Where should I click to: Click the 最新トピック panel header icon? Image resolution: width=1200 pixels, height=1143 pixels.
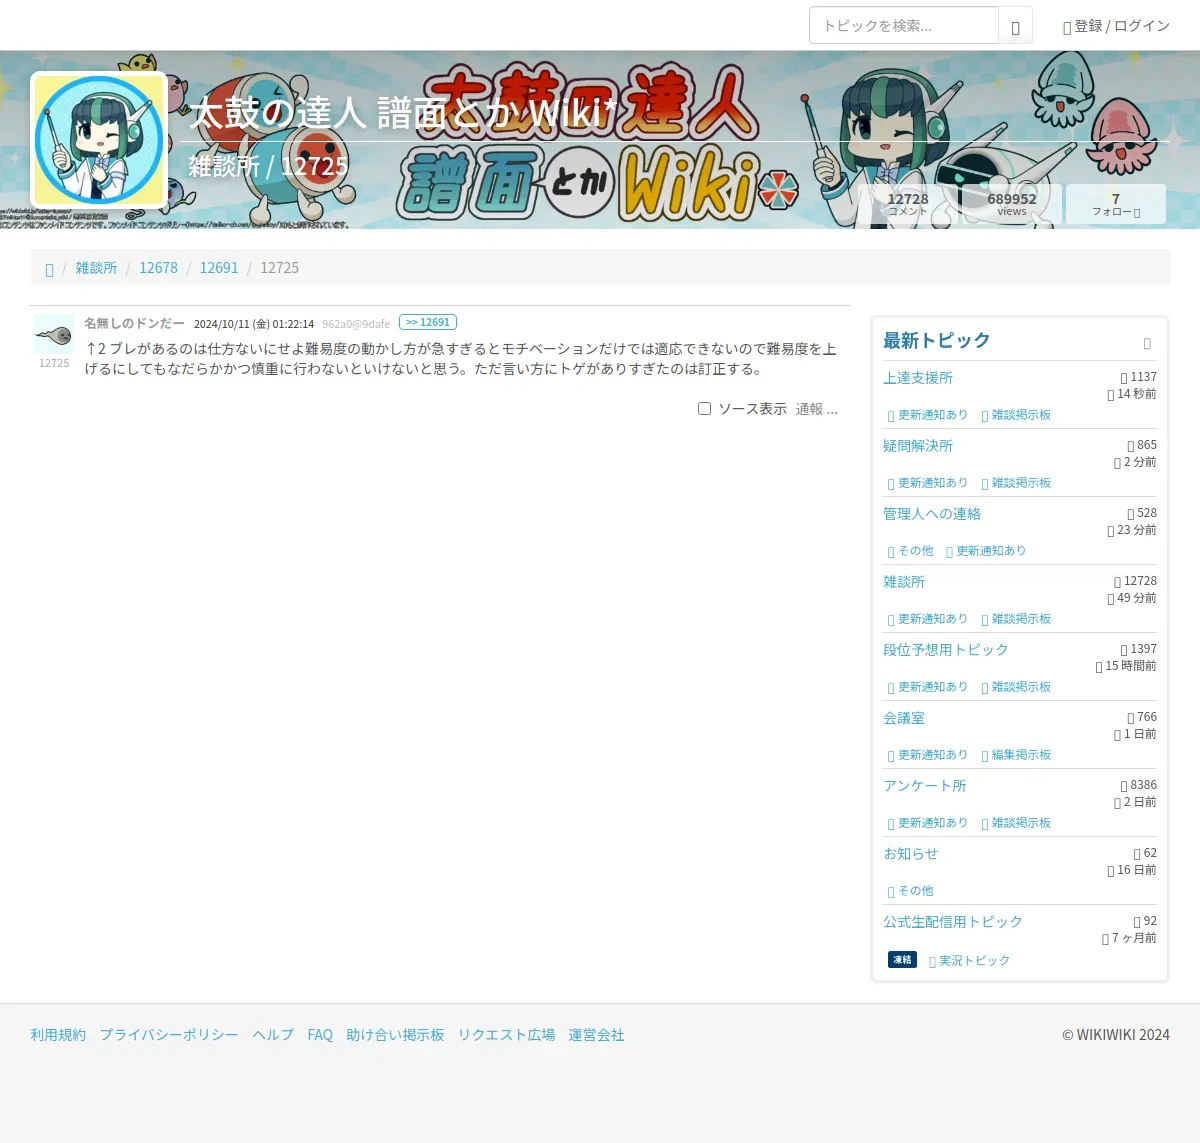(1147, 343)
